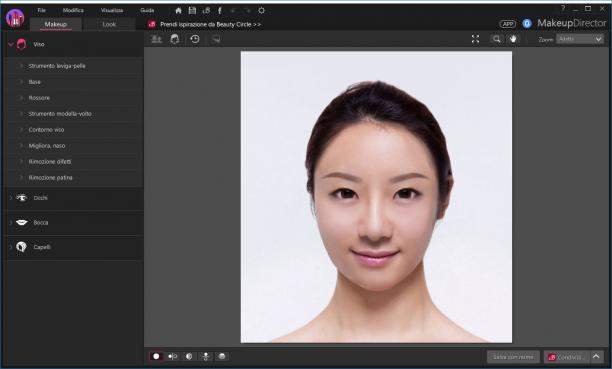Open the Modifica menu
The width and height of the screenshot is (612, 369).
(x=73, y=11)
